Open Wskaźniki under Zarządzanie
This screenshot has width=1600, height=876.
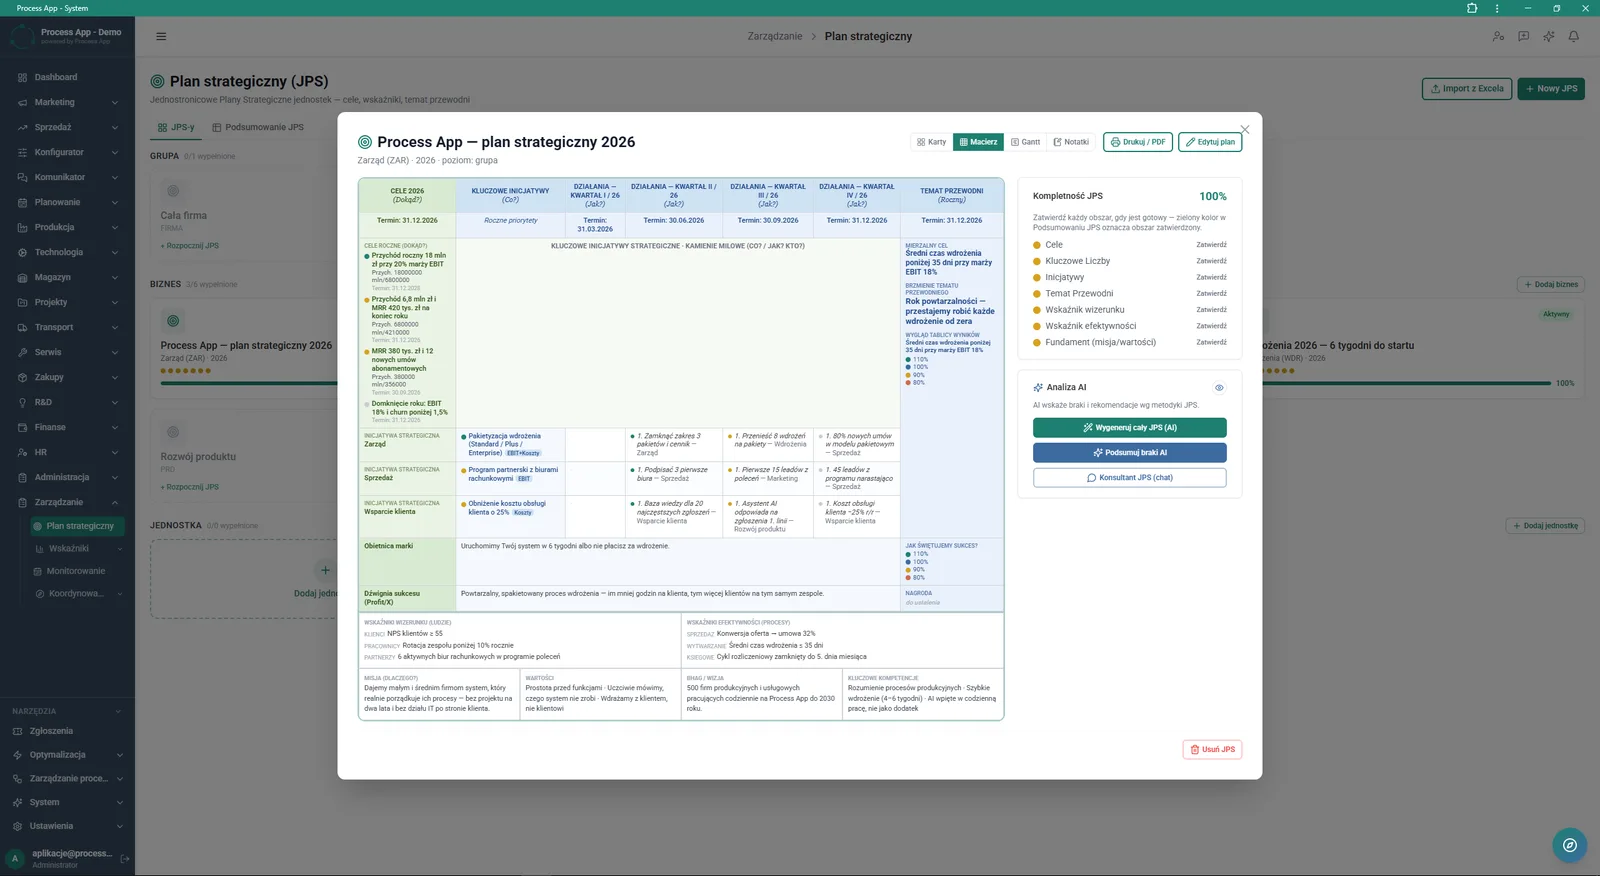click(x=75, y=548)
